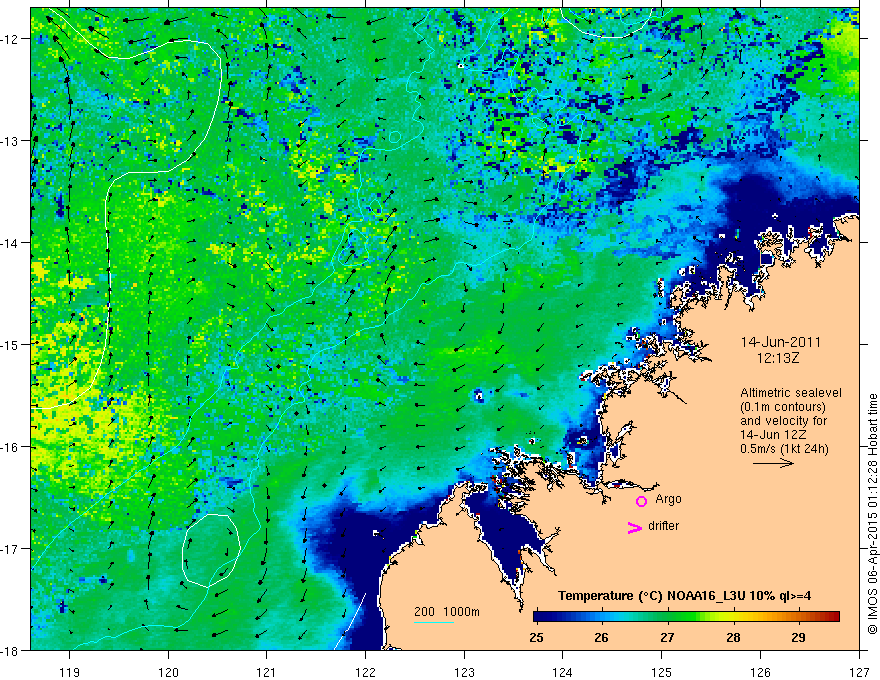Image resolution: width=880 pixels, height=680 pixels.
Task: Click the longitude axis label '126'
Action: [760, 672]
